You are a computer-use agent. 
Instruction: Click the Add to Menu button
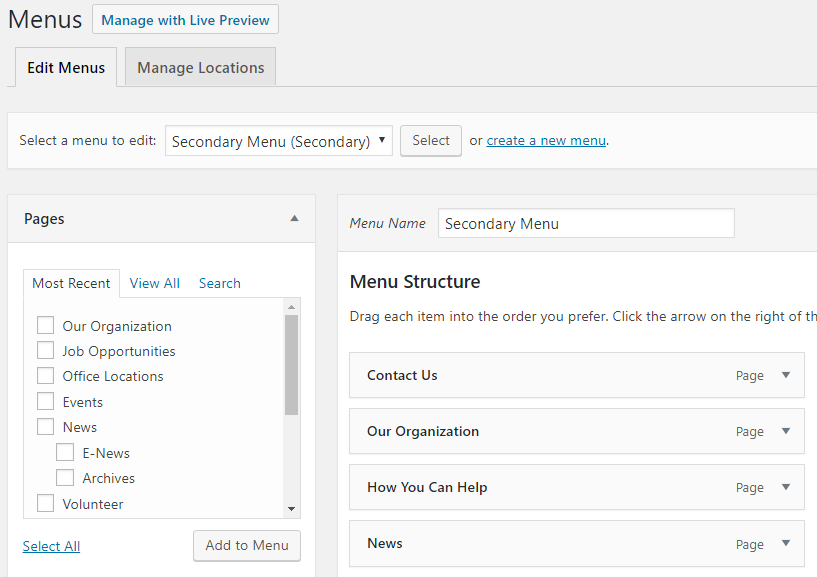[x=246, y=545]
